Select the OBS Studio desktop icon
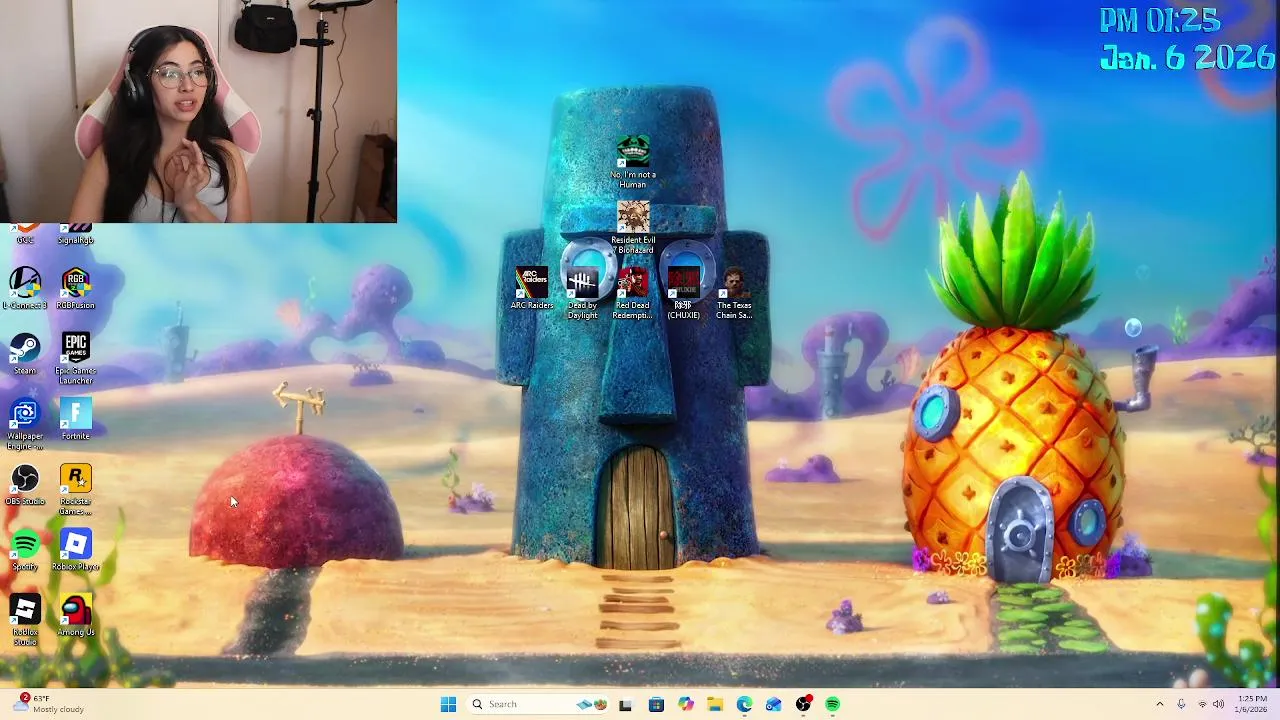The height and width of the screenshot is (720, 1280). [25, 485]
